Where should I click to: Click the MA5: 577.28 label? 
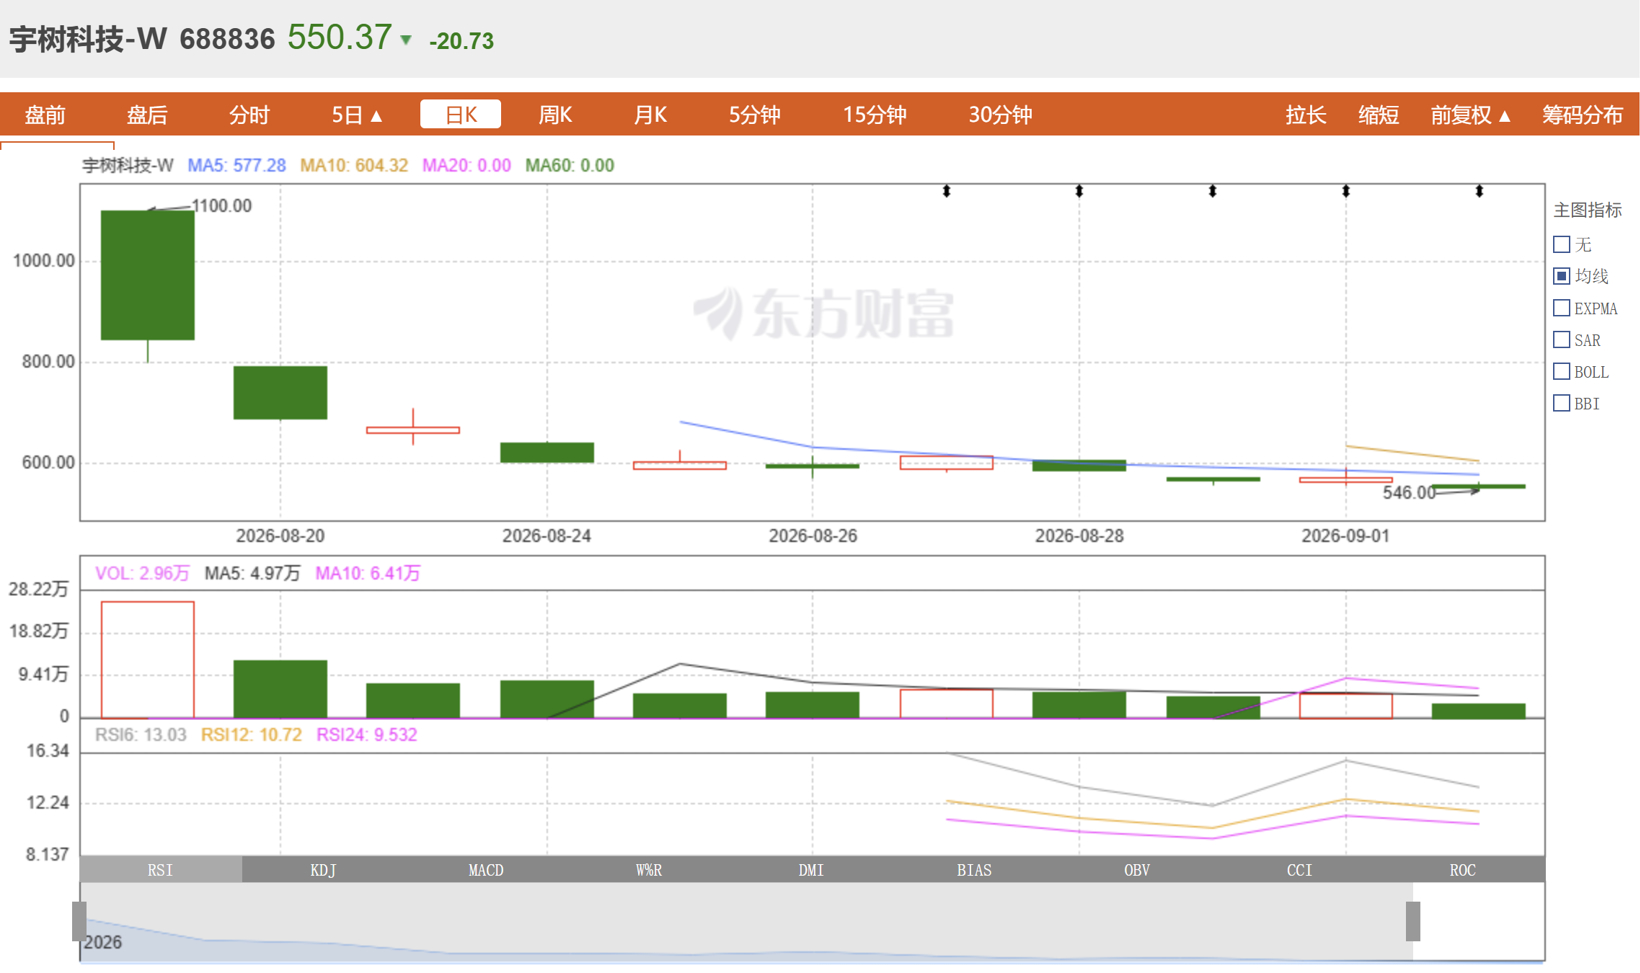tap(236, 165)
